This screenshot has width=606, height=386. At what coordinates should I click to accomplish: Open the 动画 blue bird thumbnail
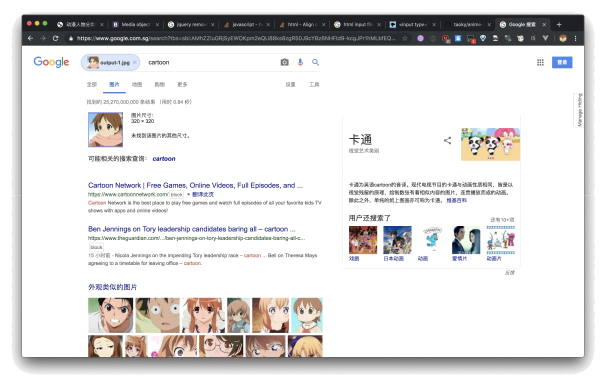pyautogui.click(x=432, y=240)
